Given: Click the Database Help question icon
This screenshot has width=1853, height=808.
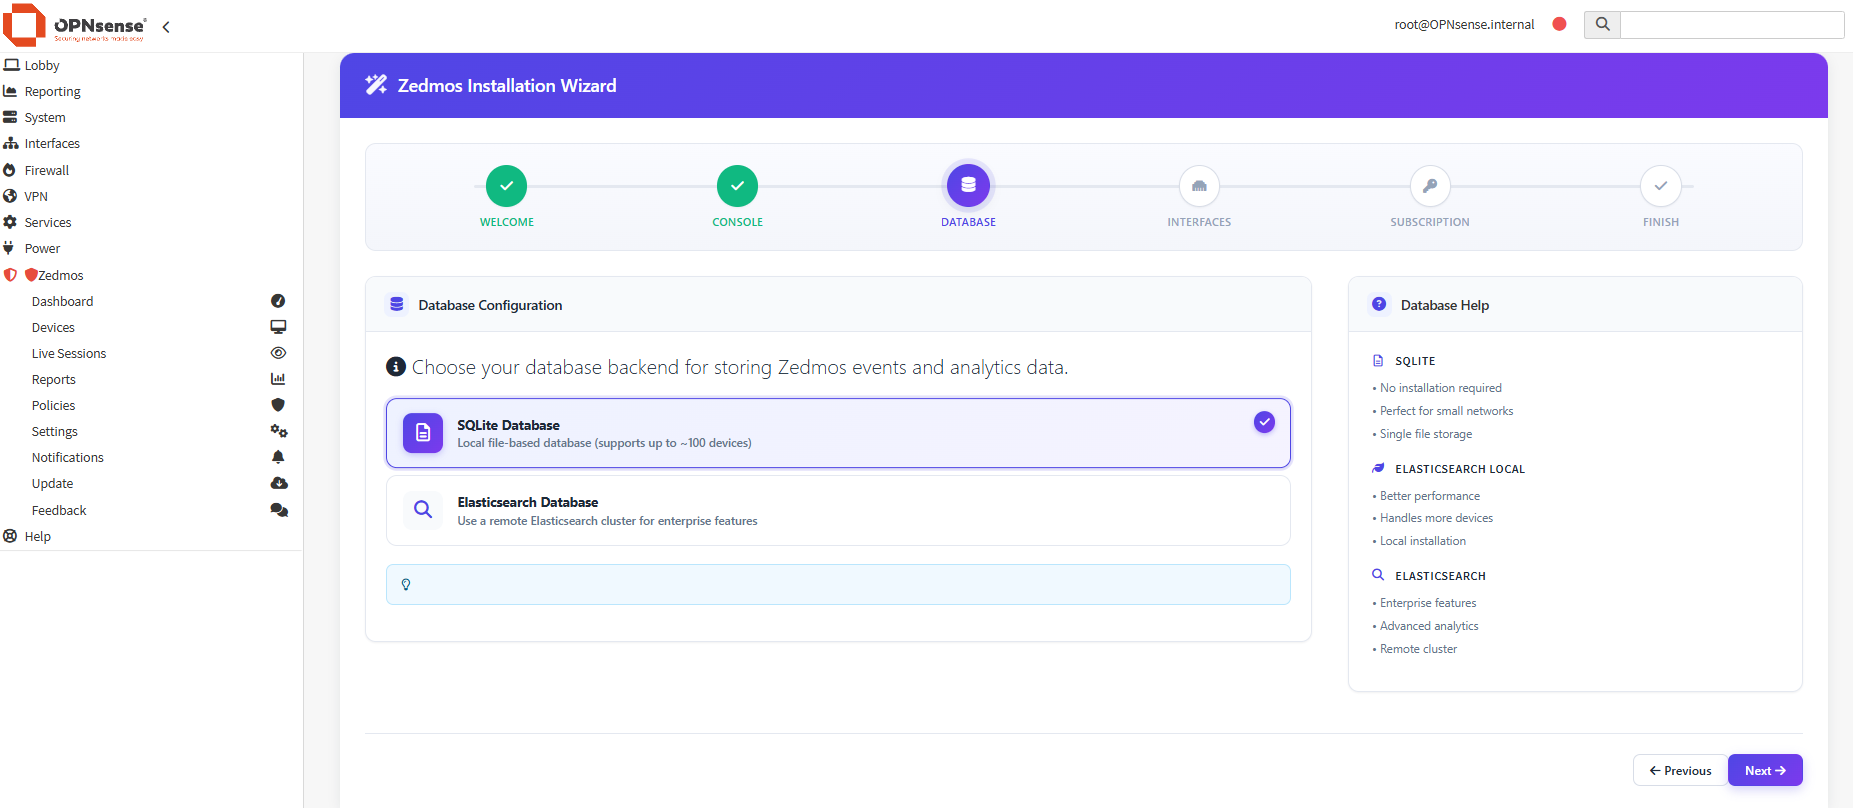Looking at the screenshot, I should point(1379,304).
